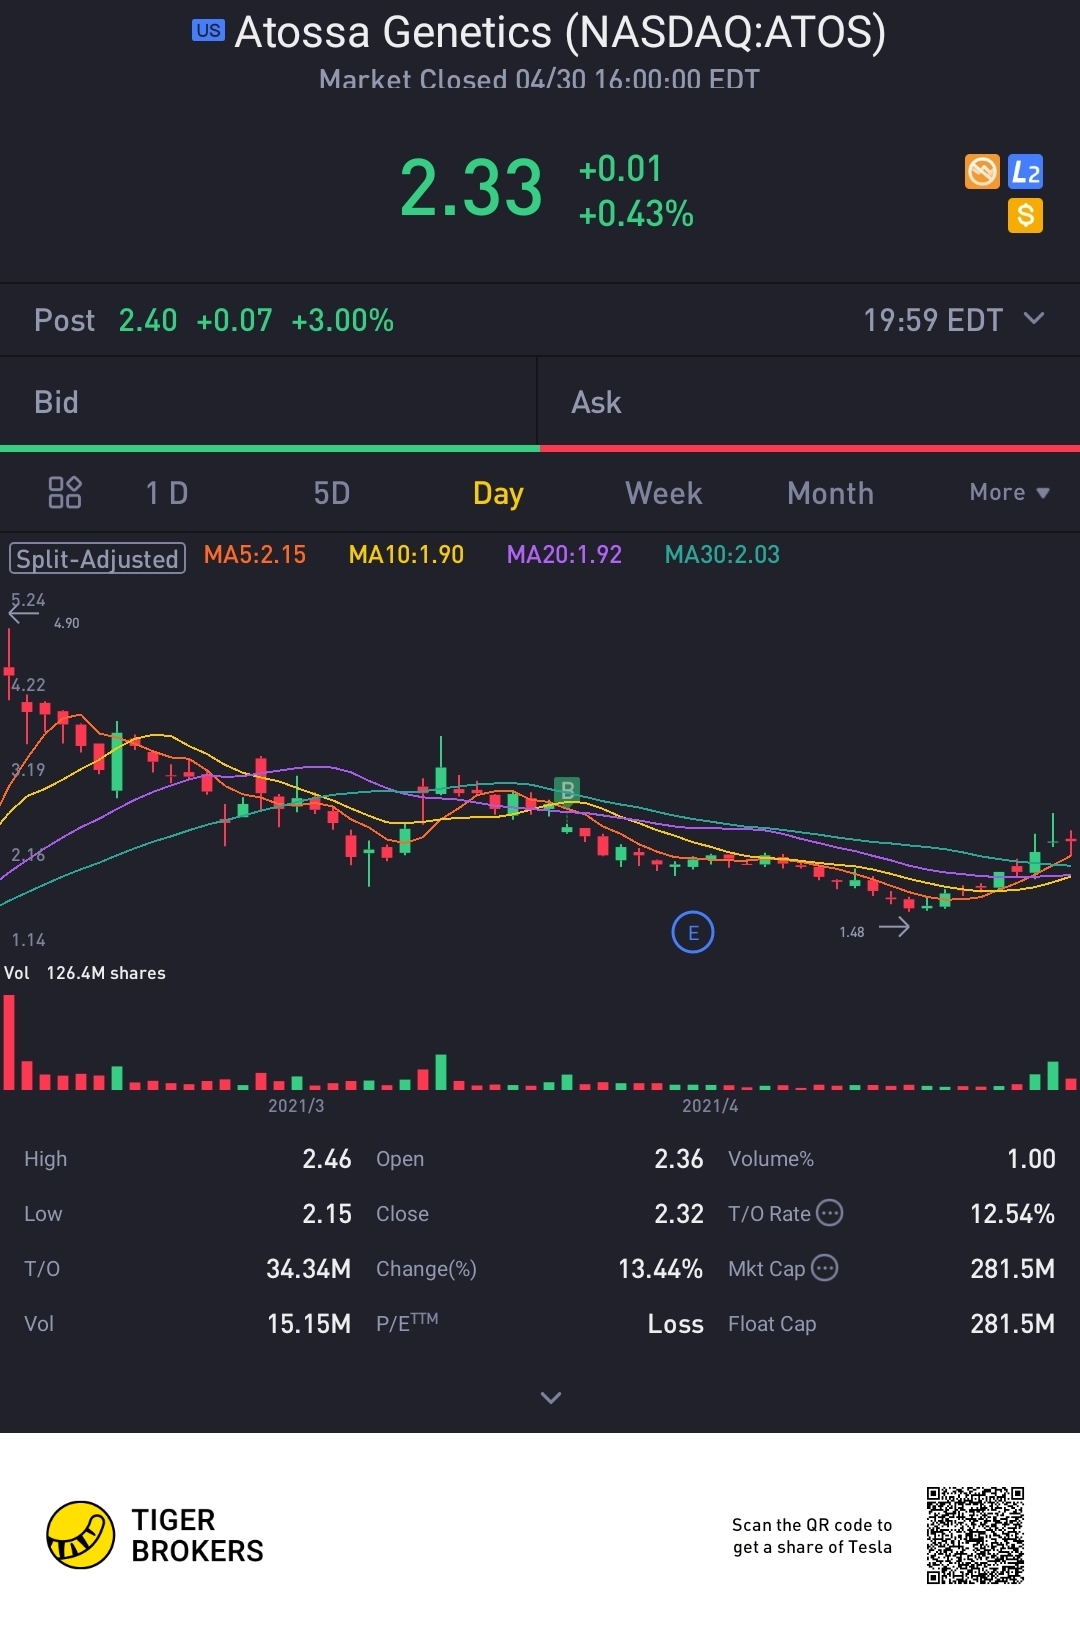Tap the Bid panel

(x=268, y=402)
